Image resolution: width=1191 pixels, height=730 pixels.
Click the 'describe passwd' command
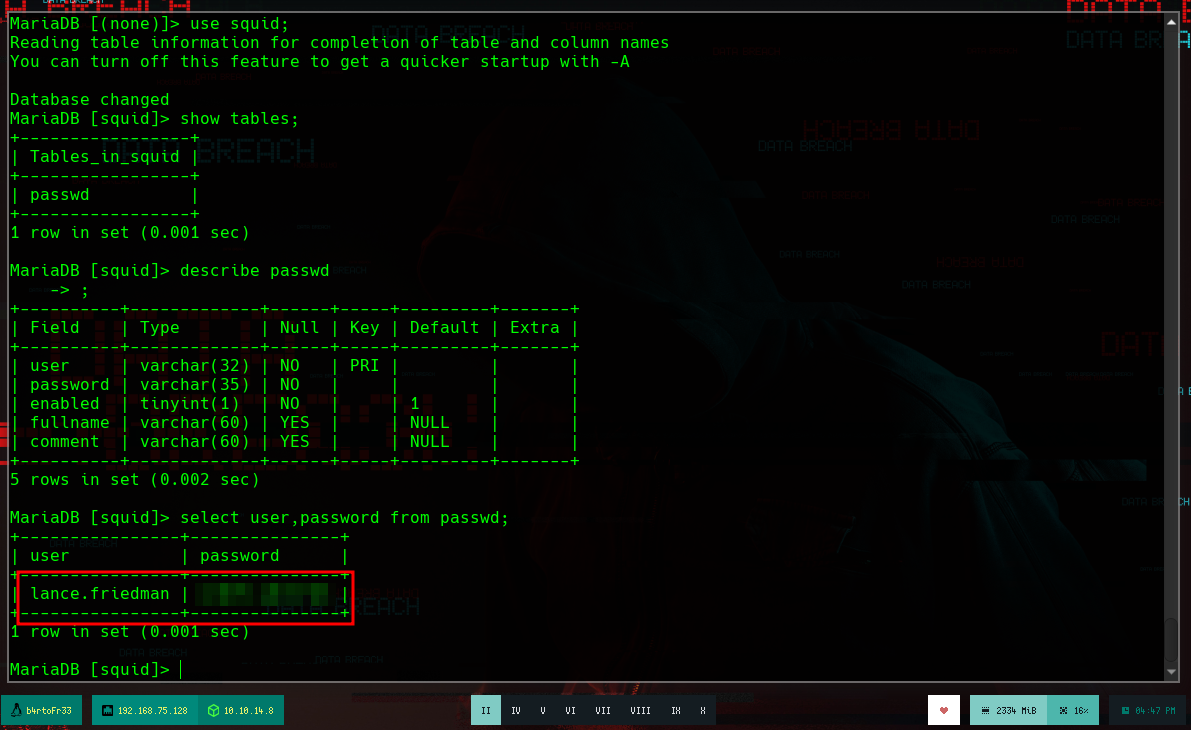pyautogui.click(x=254, y=270)
